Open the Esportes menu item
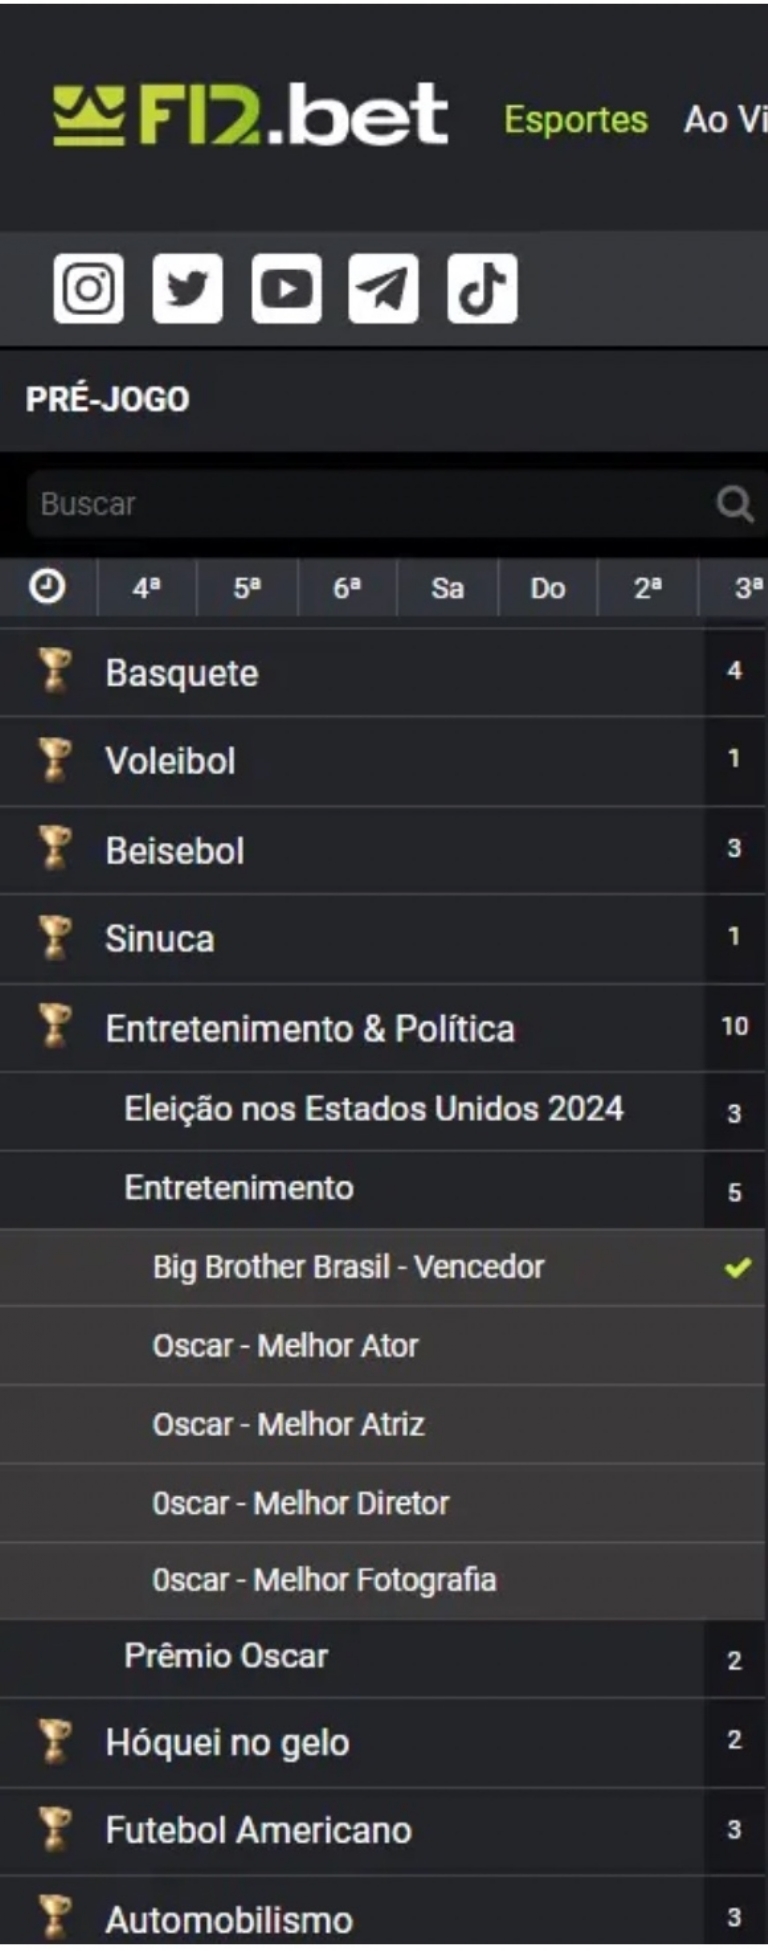 (x=575, y=120)
